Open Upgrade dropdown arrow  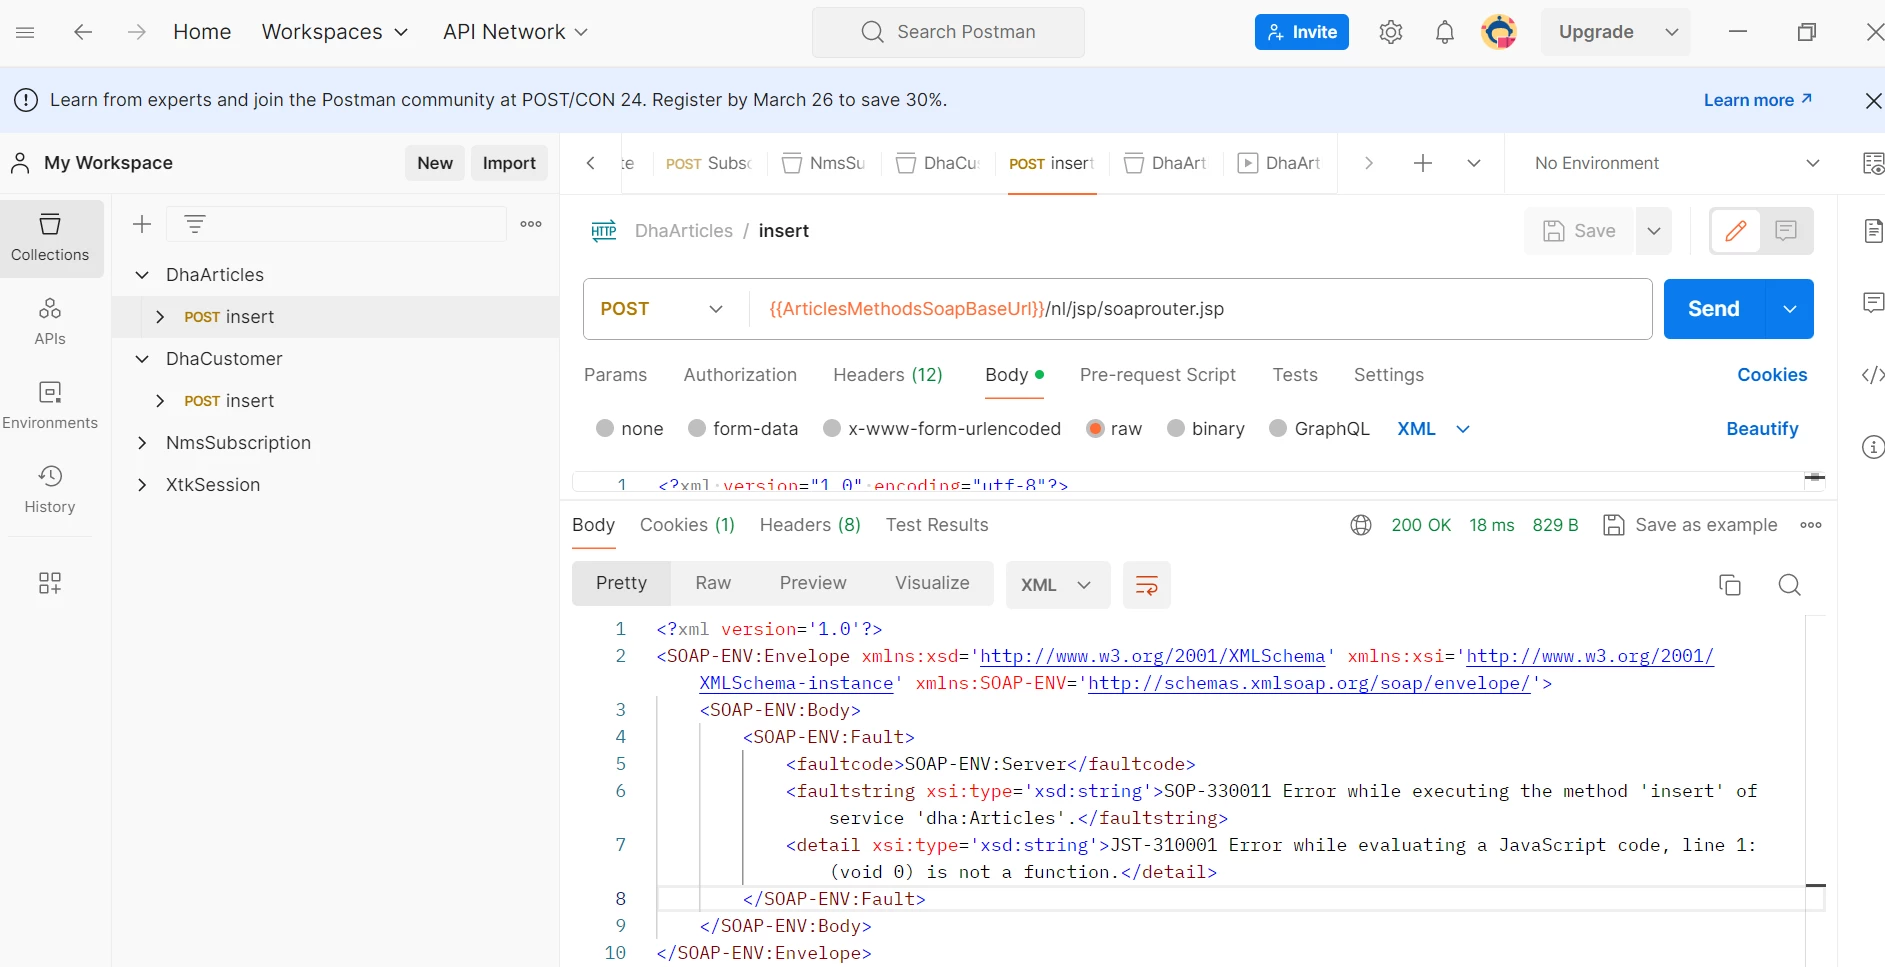click(x=1671, y=32)
